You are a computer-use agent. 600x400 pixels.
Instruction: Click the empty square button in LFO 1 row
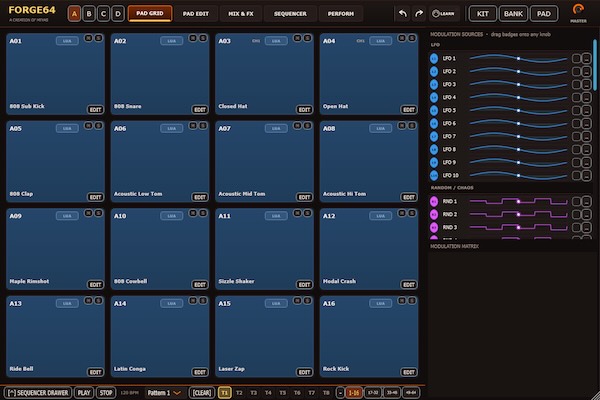point(576,59)
